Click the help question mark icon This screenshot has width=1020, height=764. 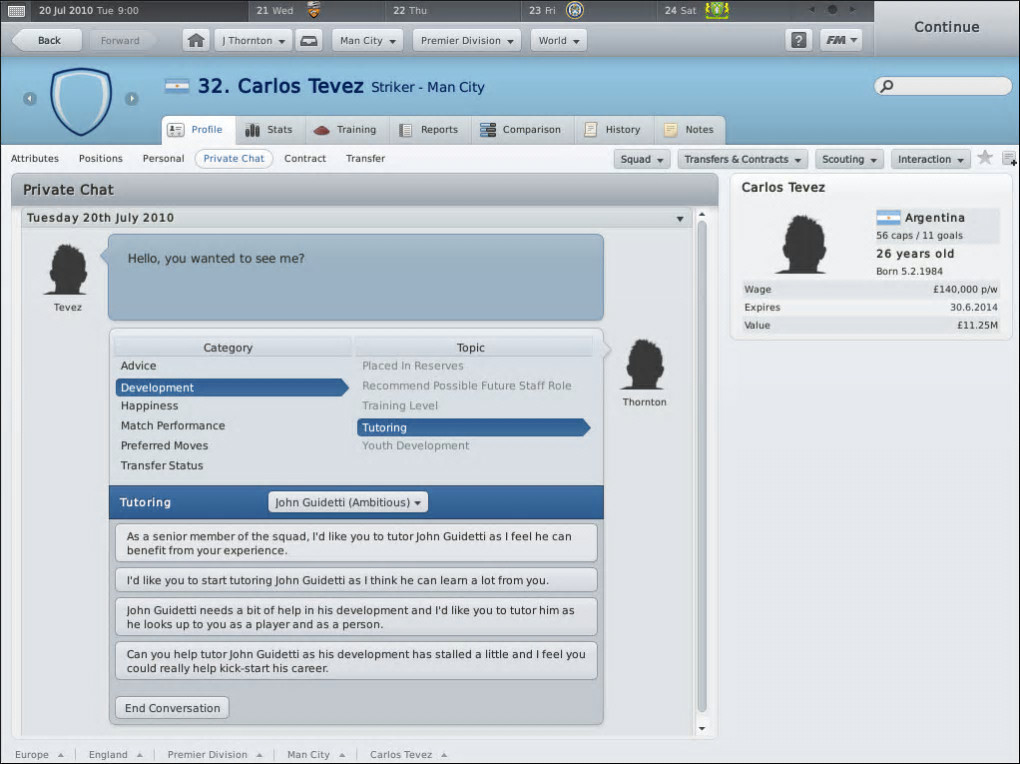[798, 40]
